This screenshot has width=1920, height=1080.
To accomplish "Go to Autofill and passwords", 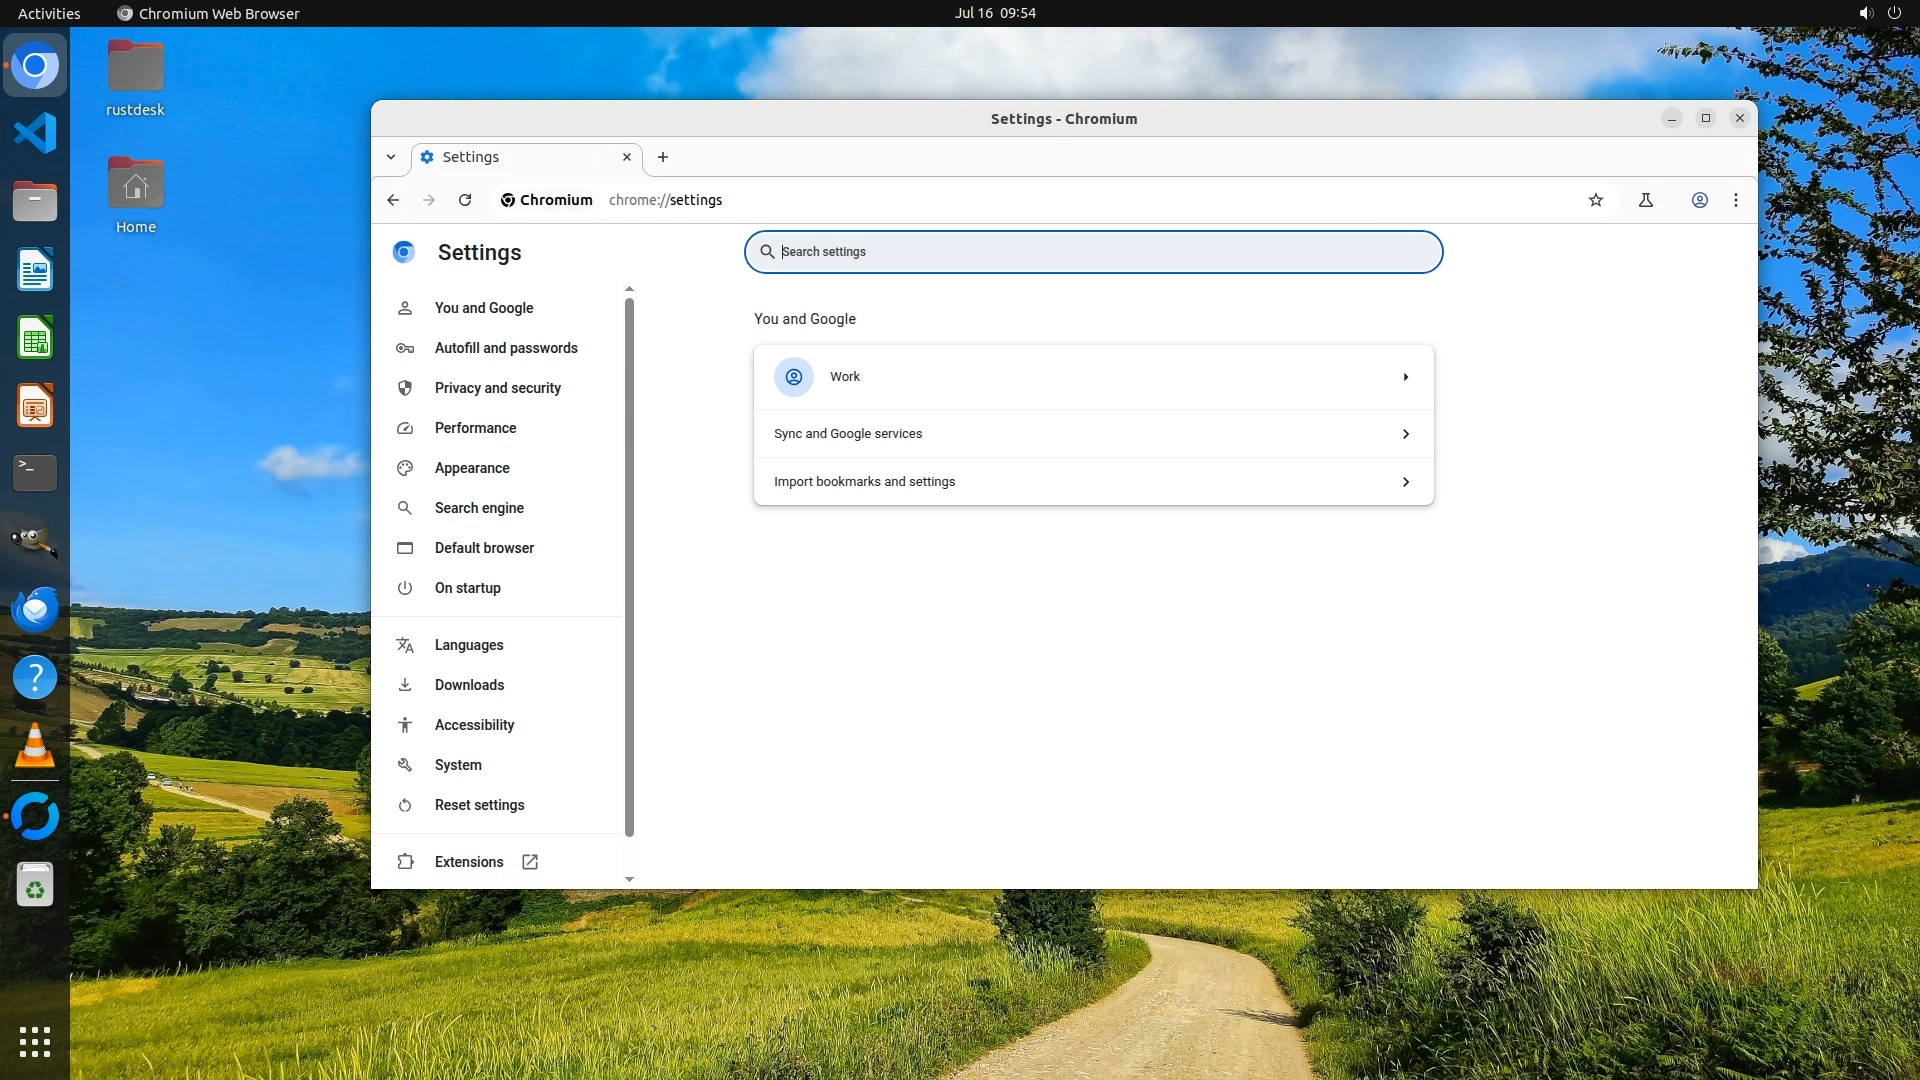I will point(505,348).
